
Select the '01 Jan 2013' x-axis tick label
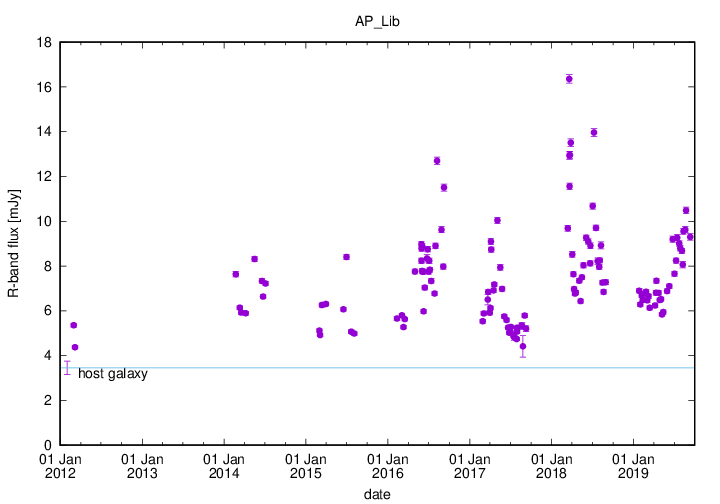[x=143, y=466]
